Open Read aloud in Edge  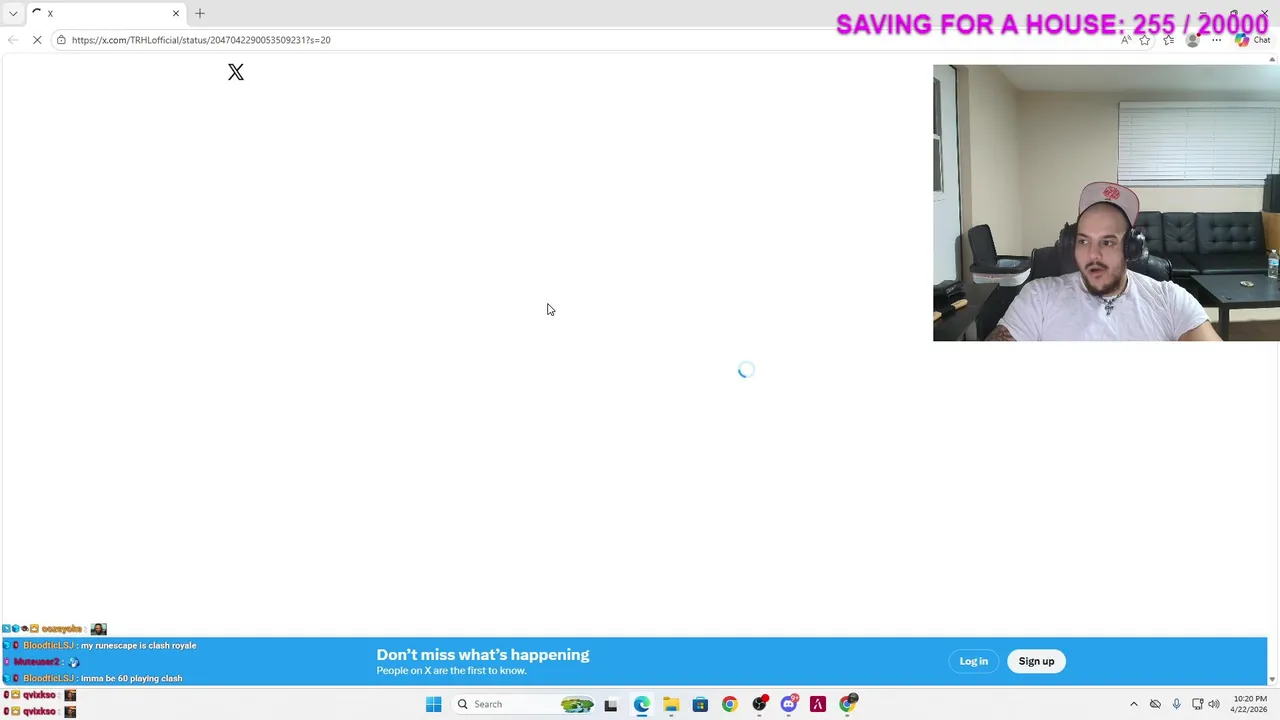(x=1126, y=40)
